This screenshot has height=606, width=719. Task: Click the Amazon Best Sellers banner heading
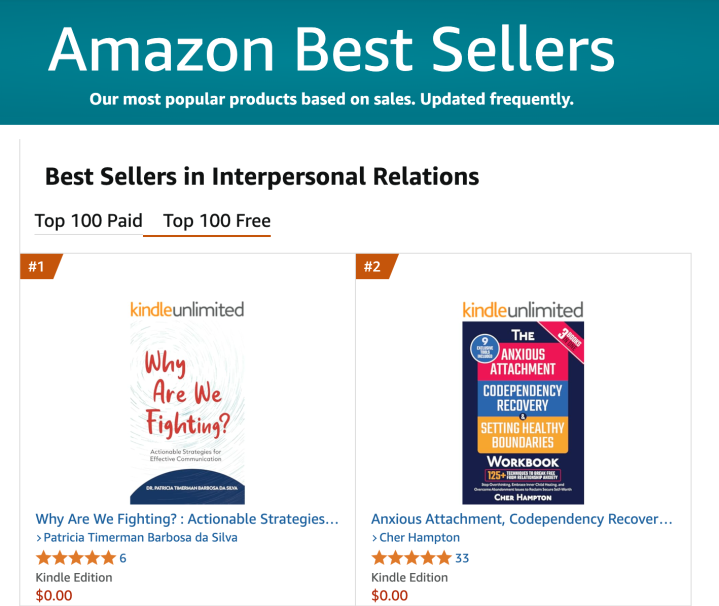pyautogui.click(x=331, y=49)
